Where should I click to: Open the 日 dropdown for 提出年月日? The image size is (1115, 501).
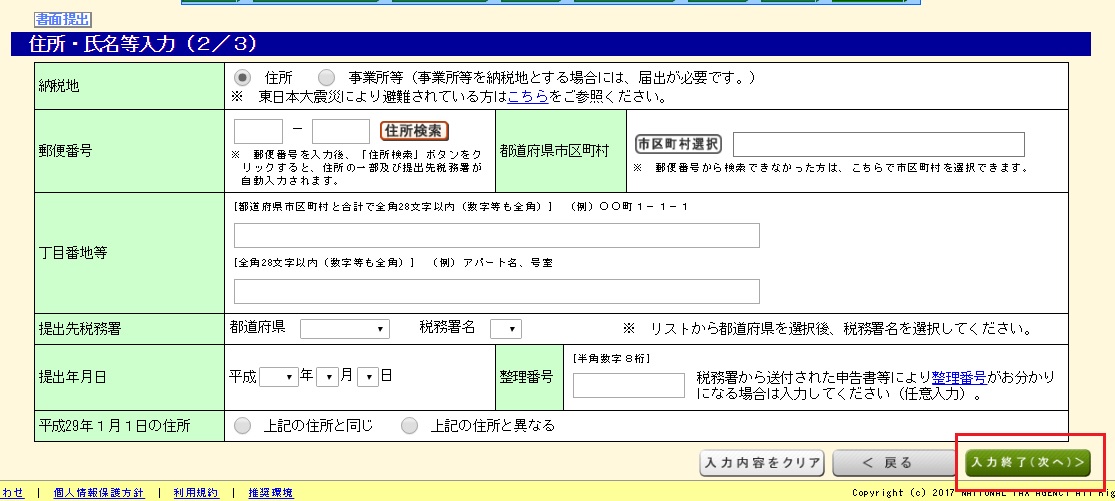(x=368, y=377)
